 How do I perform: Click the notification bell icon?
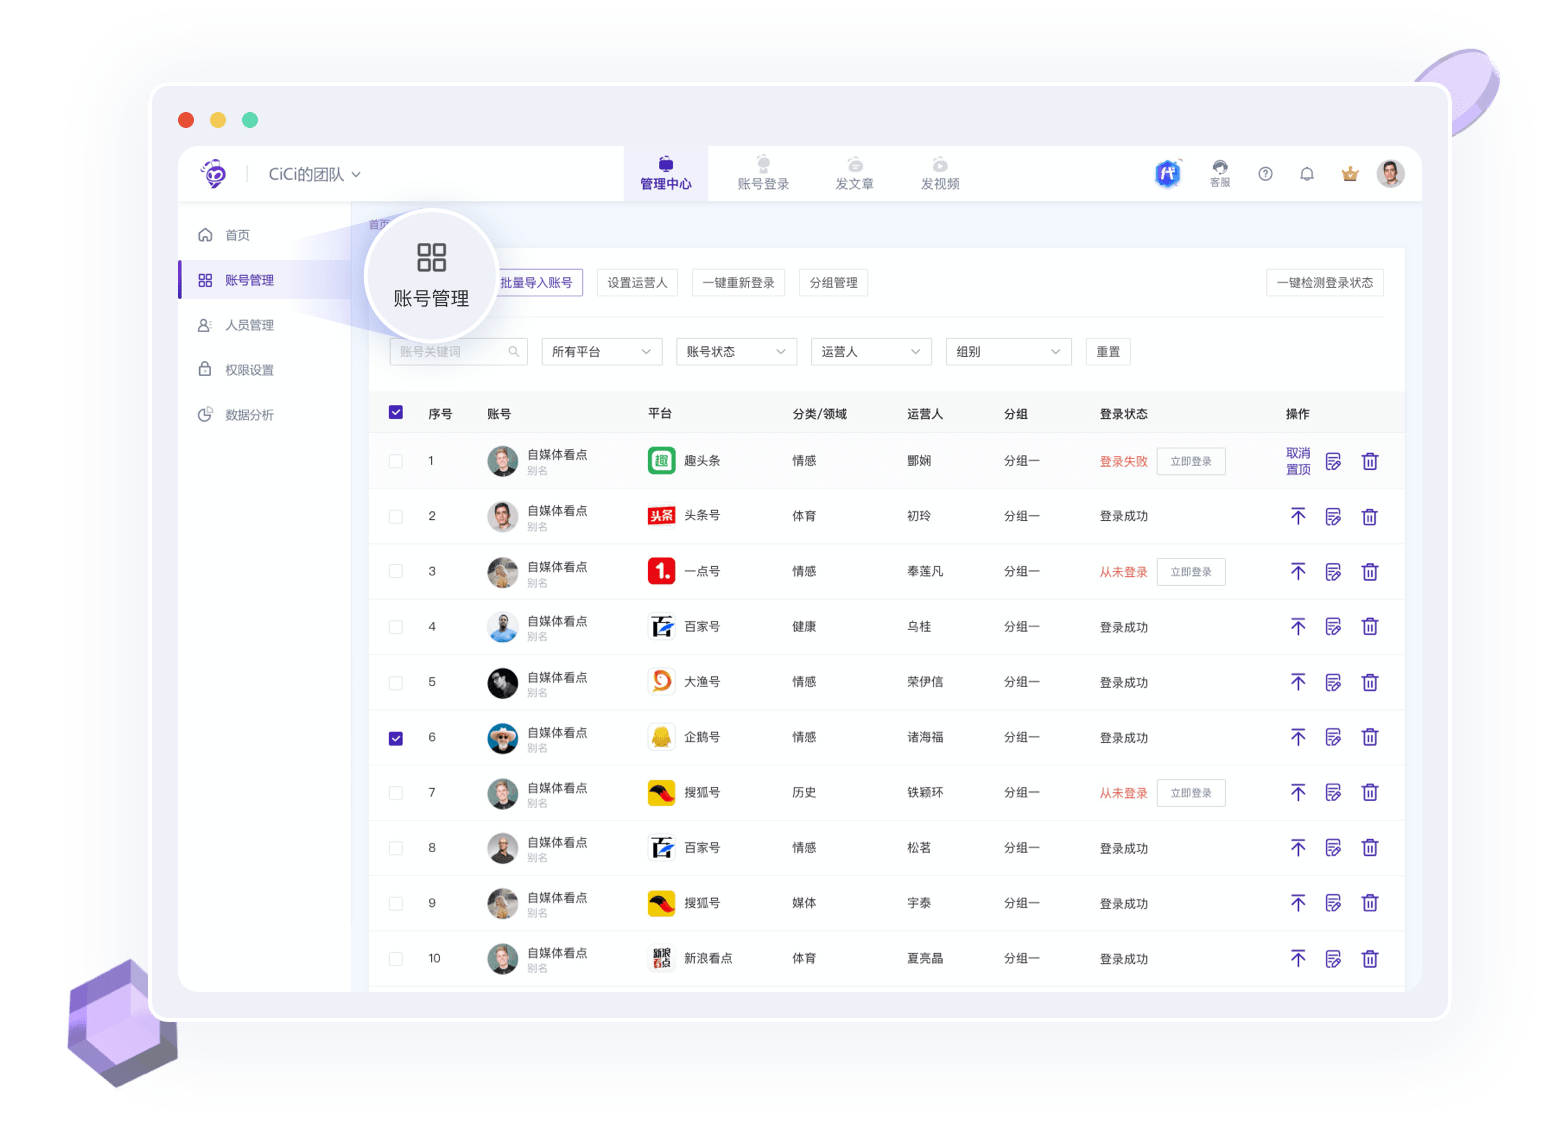tap(1306, 174)
